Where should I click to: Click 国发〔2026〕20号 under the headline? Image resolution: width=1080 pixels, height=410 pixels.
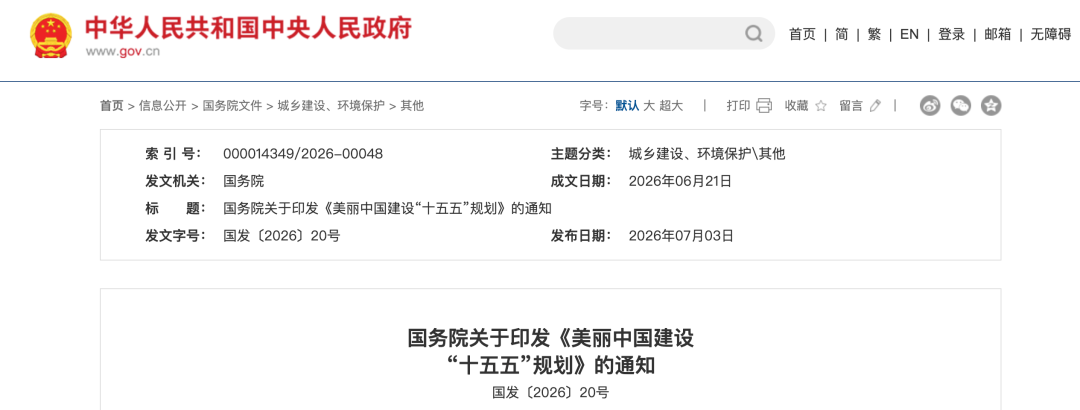click(x=550, y=393)
